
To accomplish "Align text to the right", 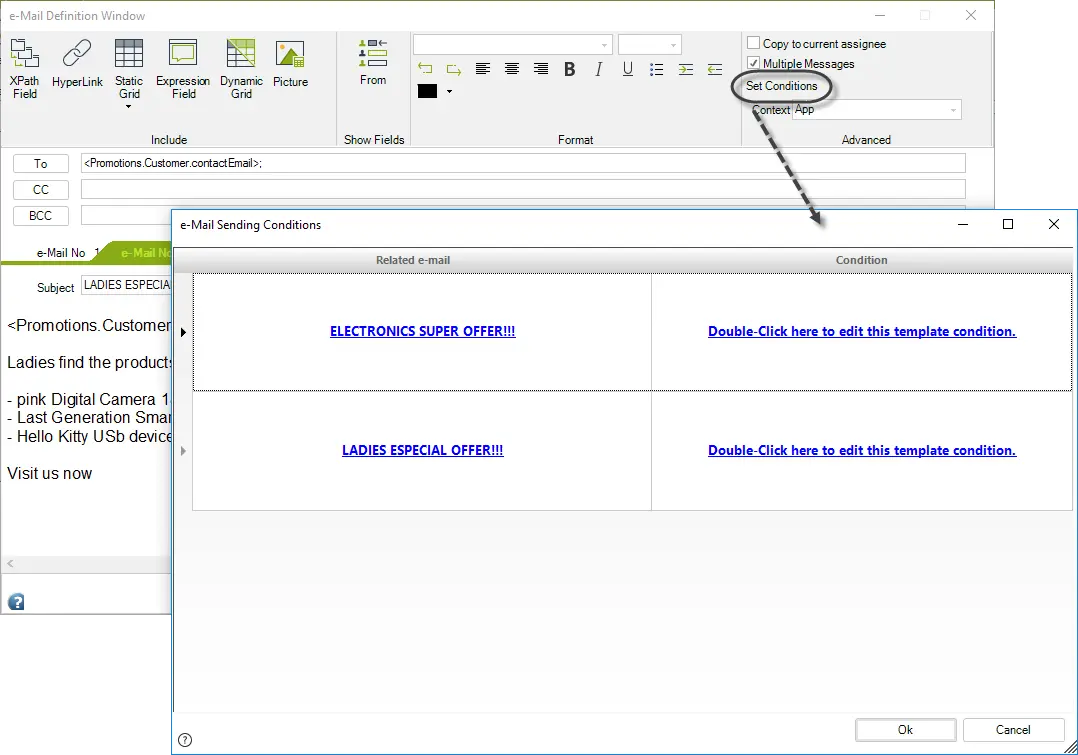I will tap(541, 69).
